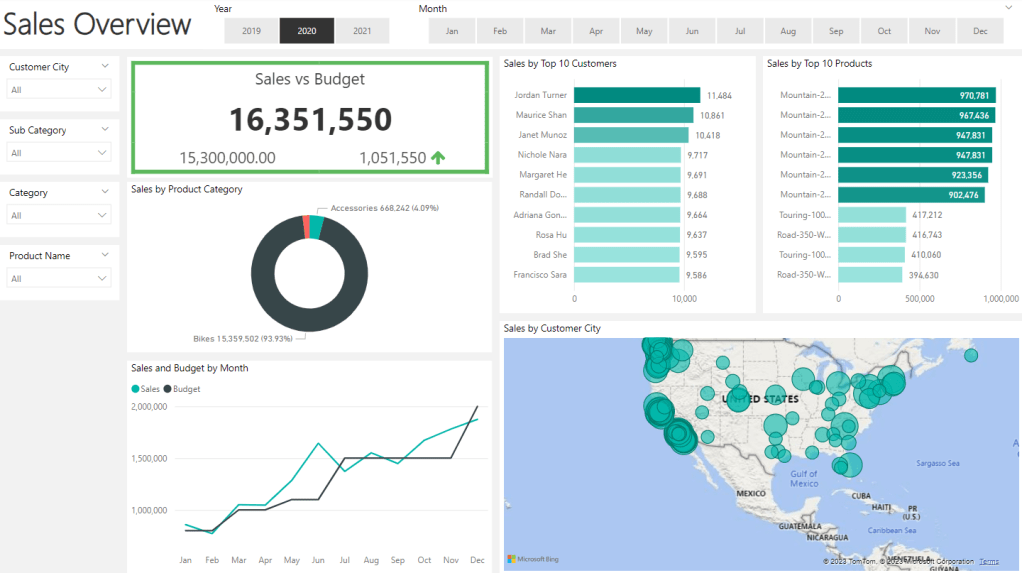Click the green up arrow variance indicator

tap(438, 157)
